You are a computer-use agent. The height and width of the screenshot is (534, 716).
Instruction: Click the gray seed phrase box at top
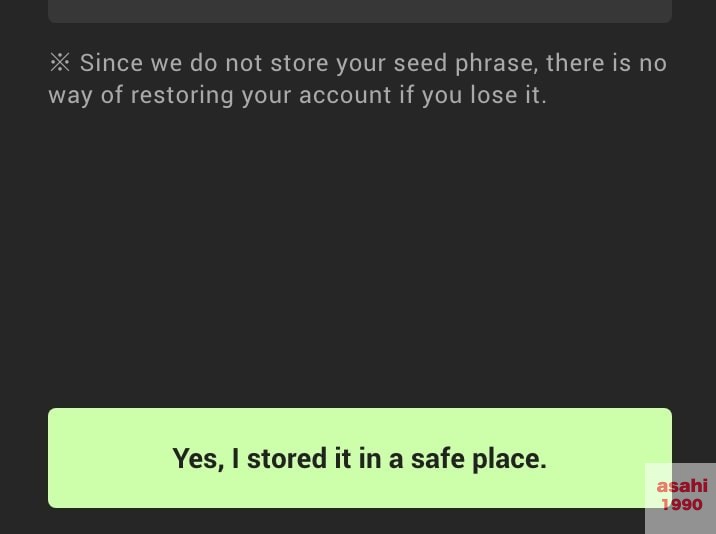[360, 11]
